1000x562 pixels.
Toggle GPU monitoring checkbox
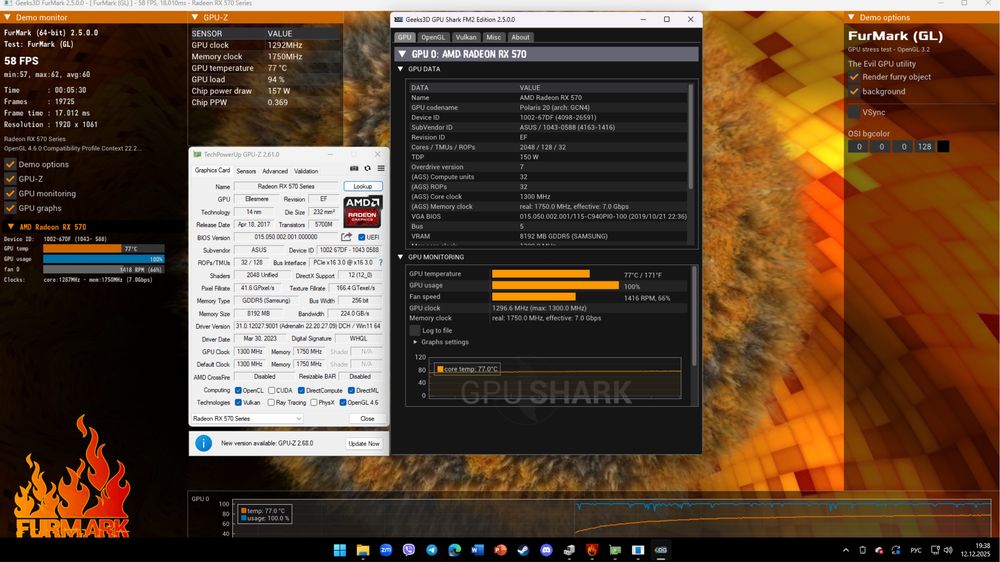pyautogui.click(x=10, y=194)
